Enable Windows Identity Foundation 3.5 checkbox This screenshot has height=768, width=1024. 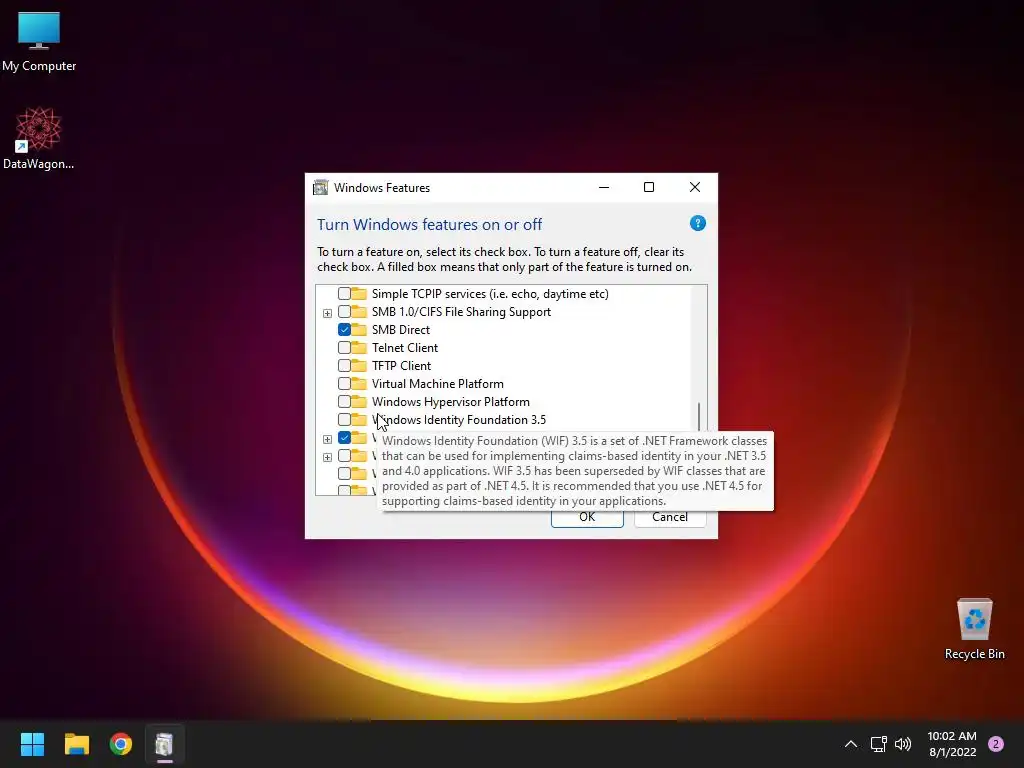pos(344,419)
